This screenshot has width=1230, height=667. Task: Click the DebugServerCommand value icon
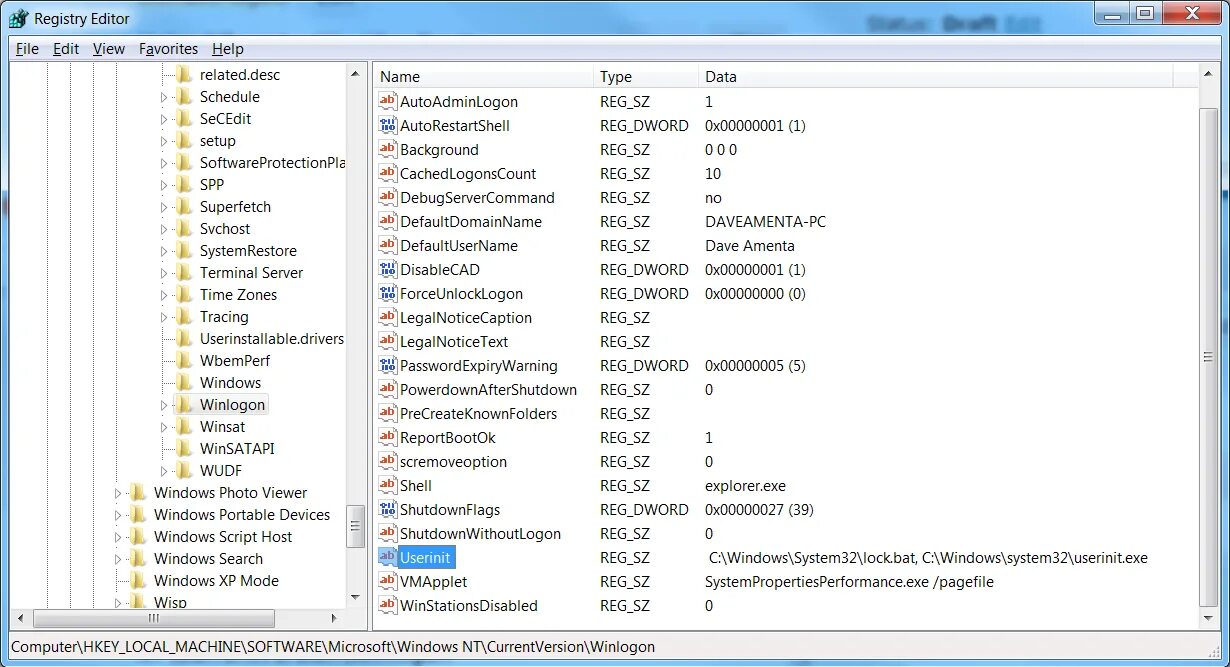388,197
